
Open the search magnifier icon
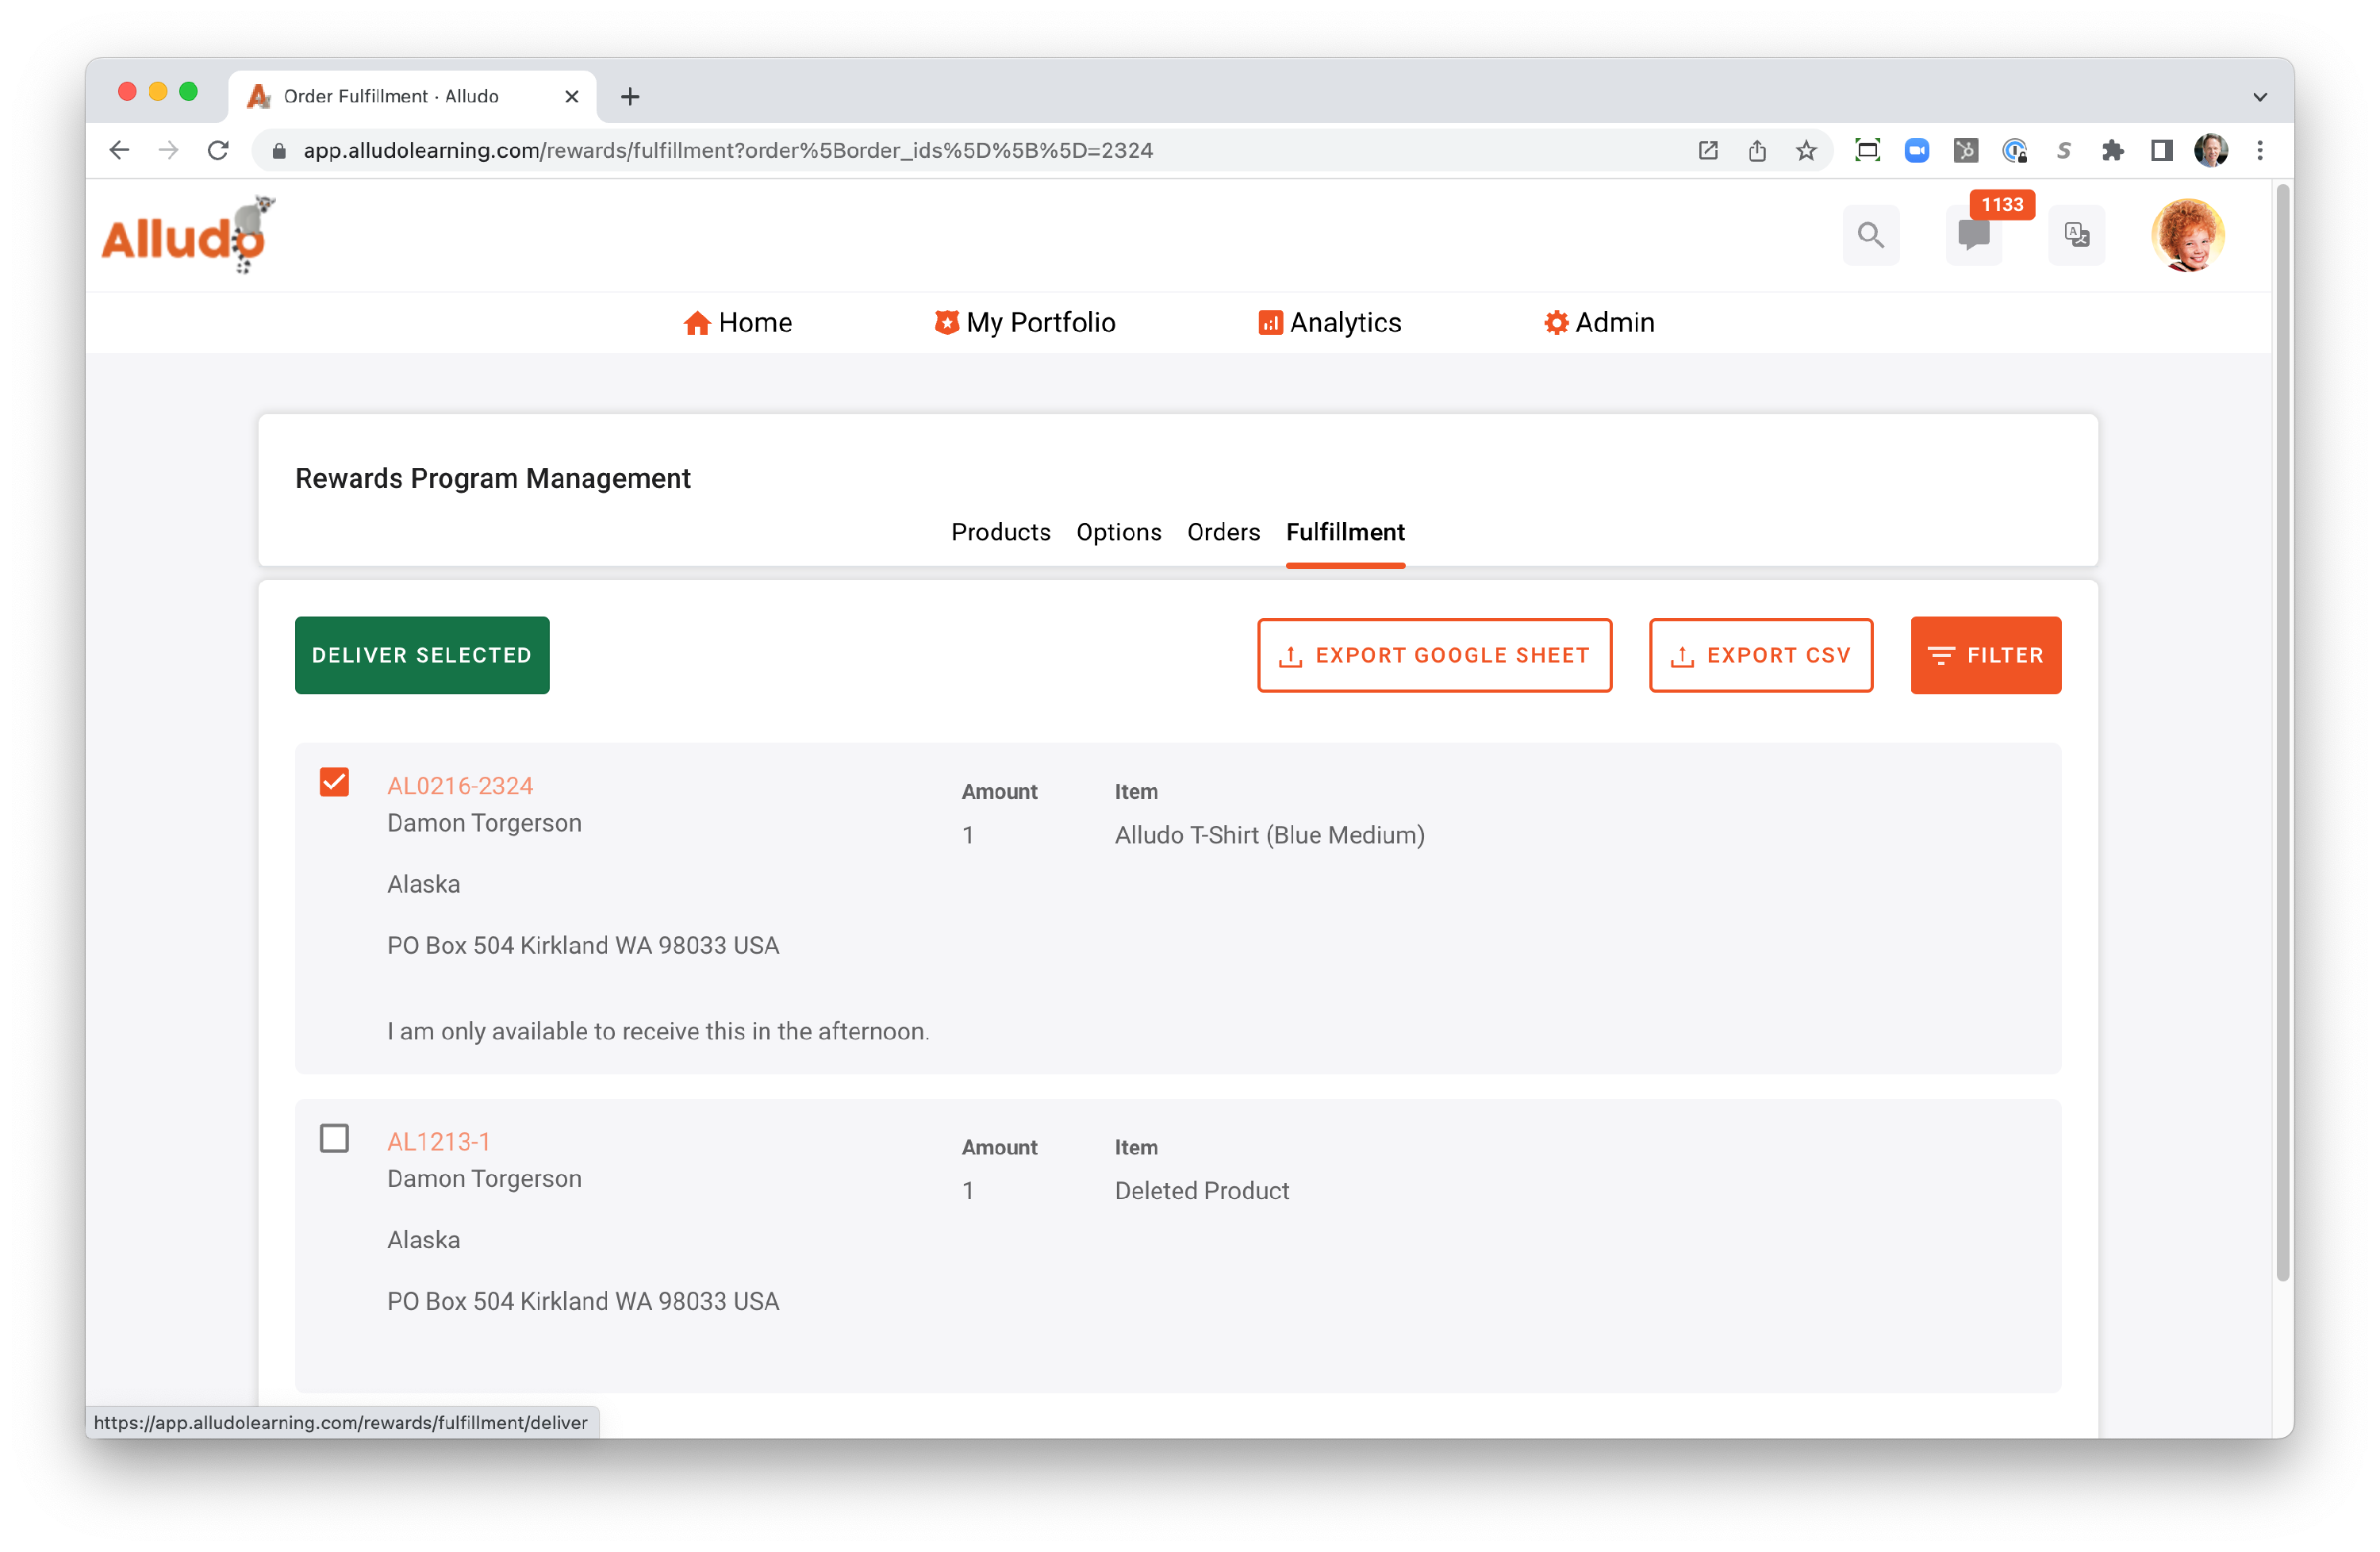point(1870,235)
